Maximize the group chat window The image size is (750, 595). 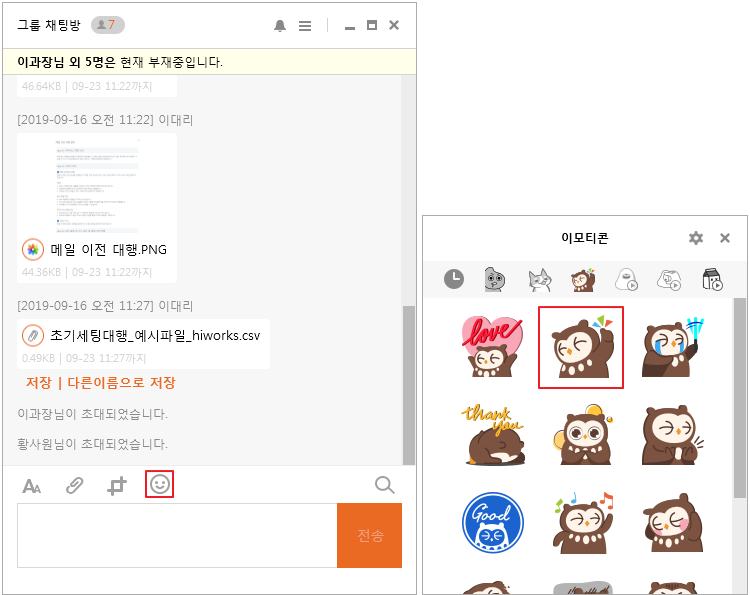click(x=372, y=25)
